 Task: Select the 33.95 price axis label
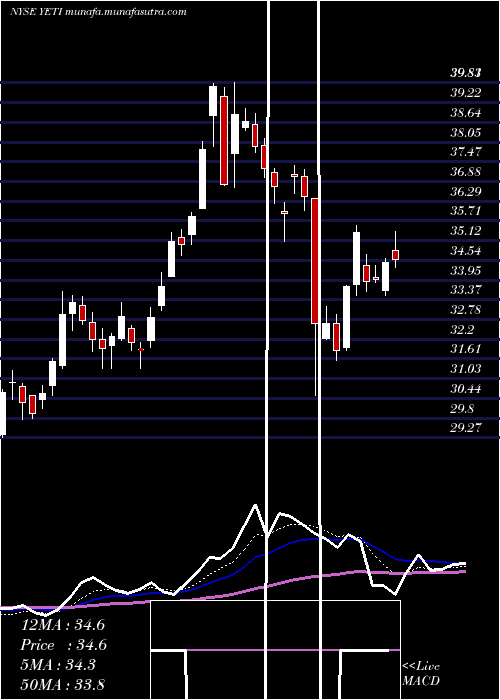pyautogui.click(x=465, y=271)
